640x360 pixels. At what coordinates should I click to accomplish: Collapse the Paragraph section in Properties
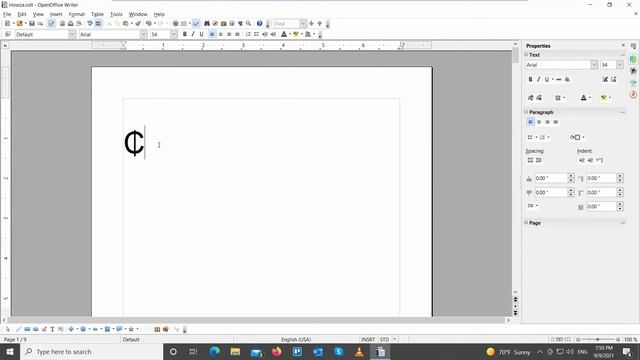[526, 112]
